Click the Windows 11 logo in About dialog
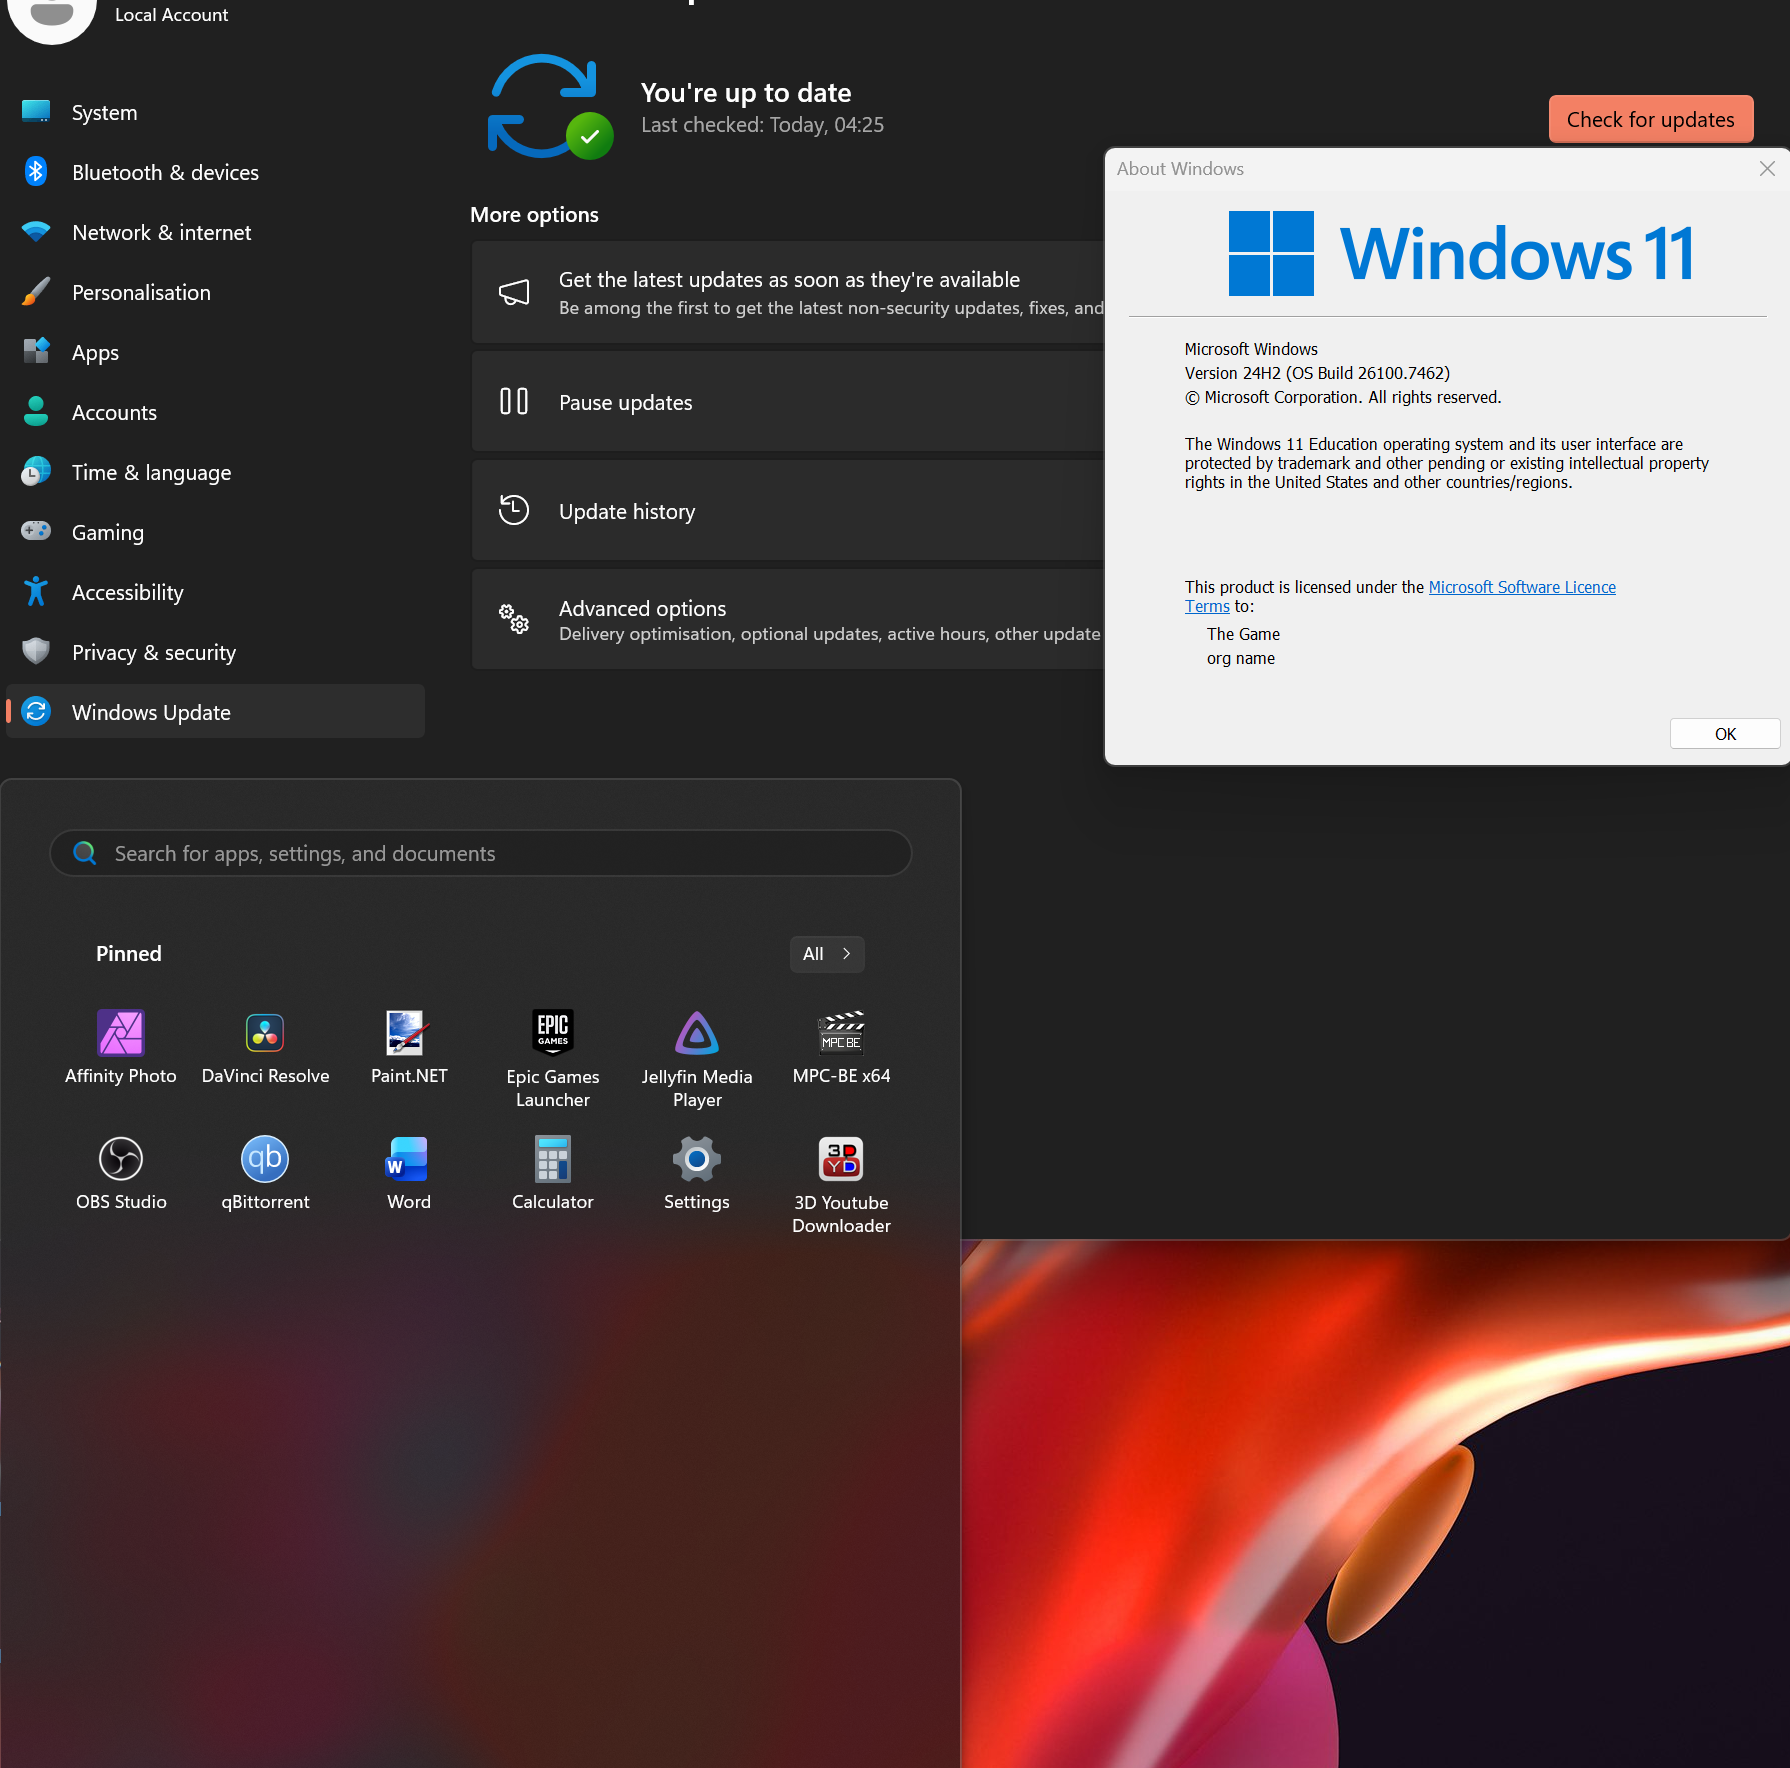This screenshot has height=1768, width=1790. coord(1461,253)
